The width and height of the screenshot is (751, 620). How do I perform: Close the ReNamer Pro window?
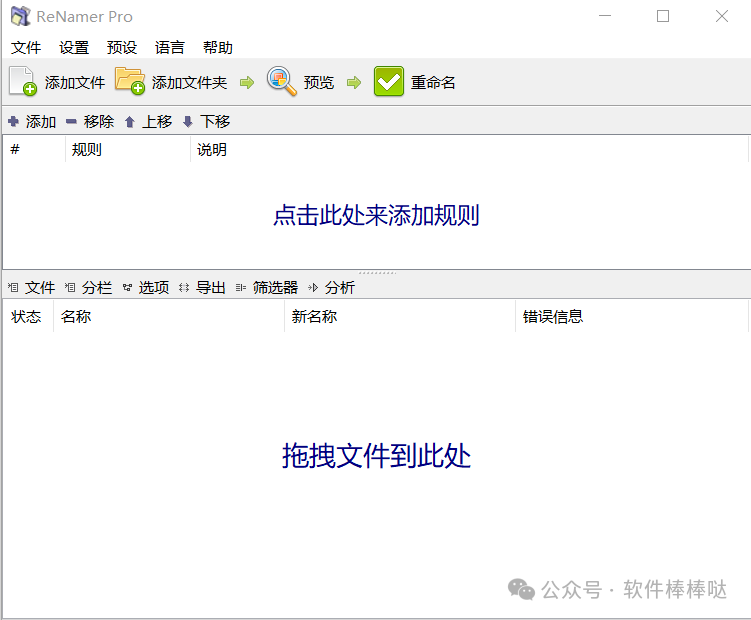722,16
